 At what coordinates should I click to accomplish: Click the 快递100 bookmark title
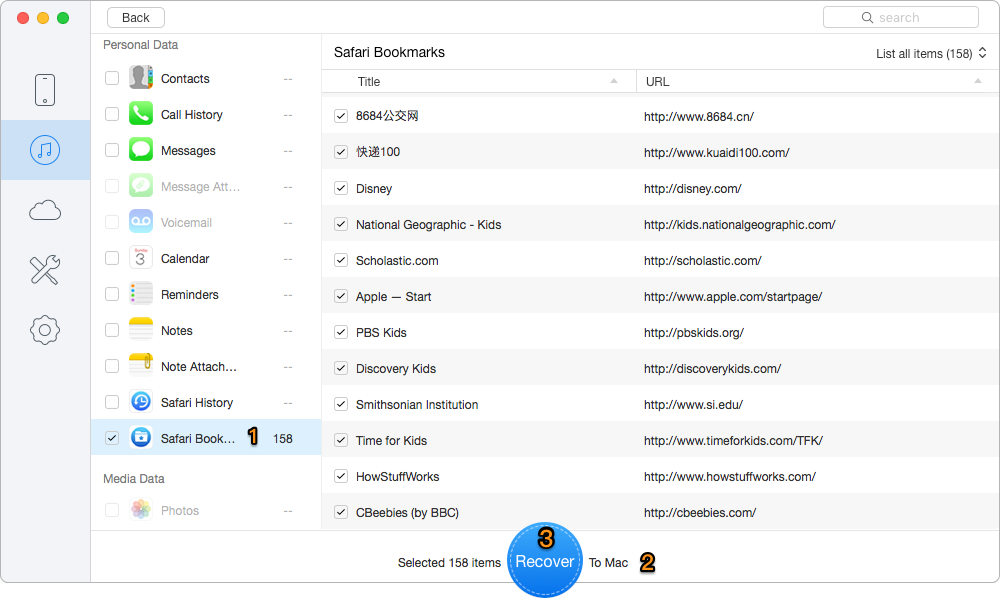378,152
